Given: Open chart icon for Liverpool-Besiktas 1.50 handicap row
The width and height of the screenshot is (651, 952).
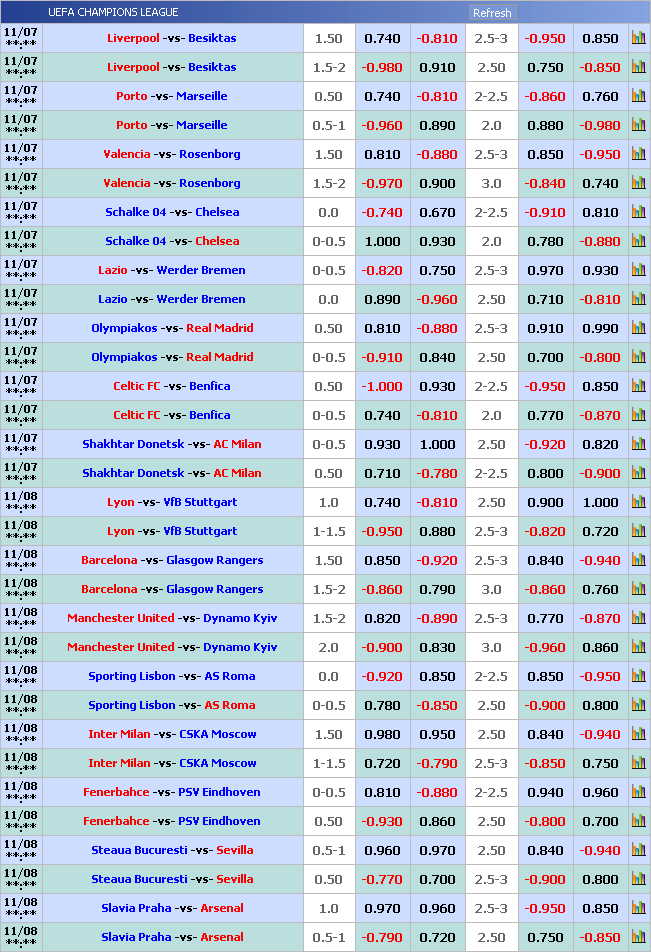Looking at the screenshot, I should [638, 39].
